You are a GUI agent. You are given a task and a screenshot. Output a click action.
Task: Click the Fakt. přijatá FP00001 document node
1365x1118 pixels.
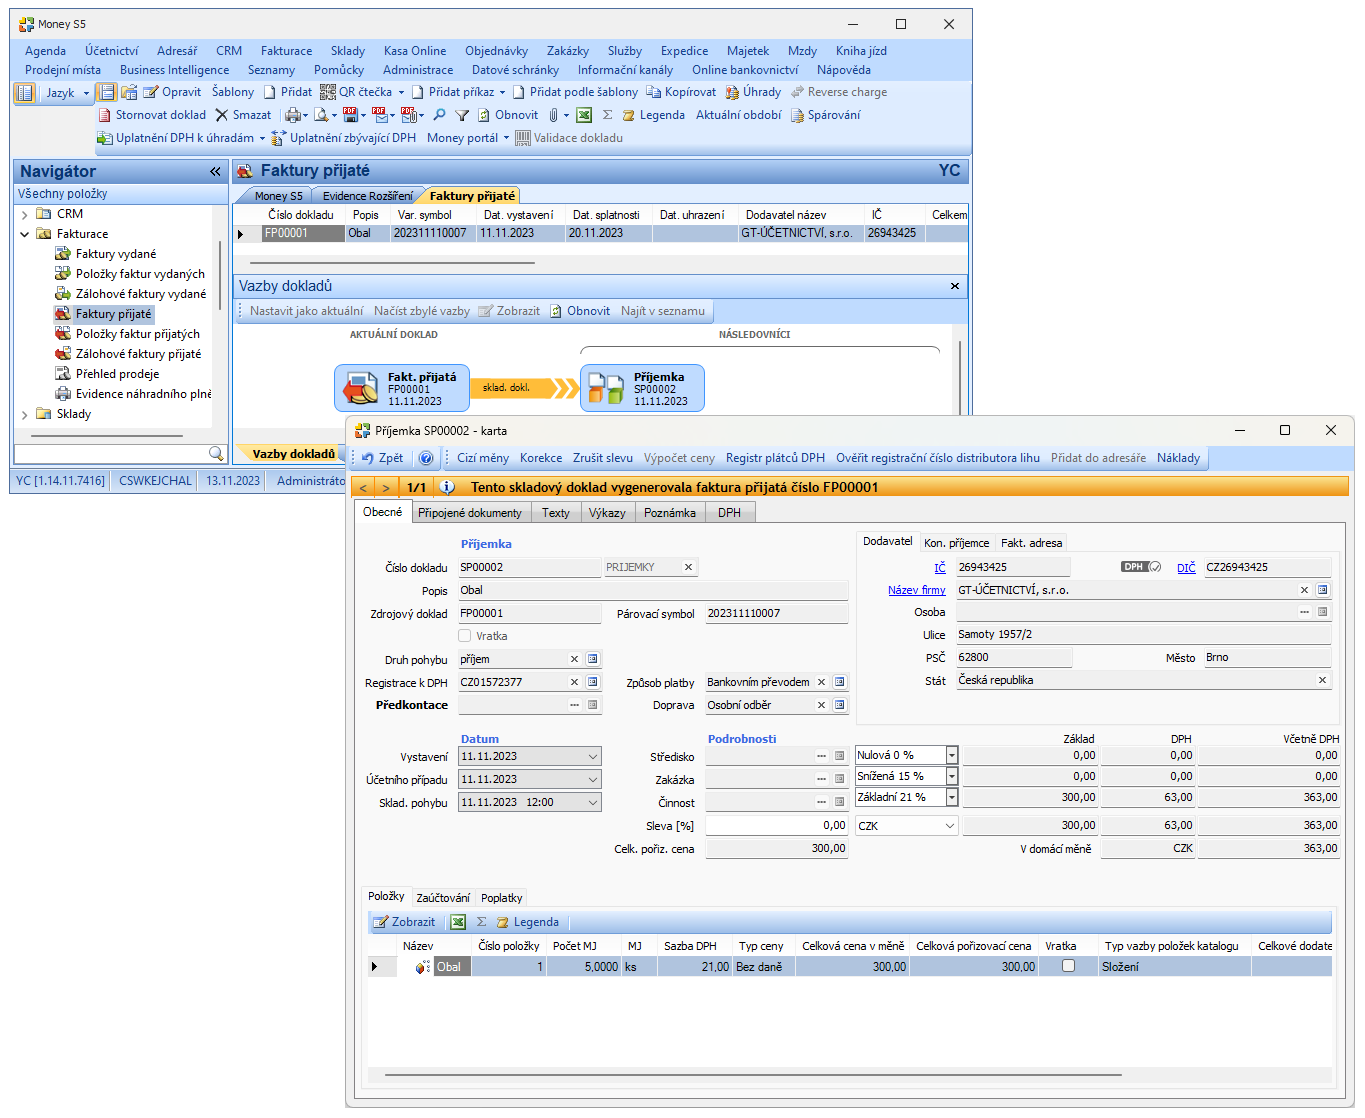pyautogui.click(x=402, y=388)
